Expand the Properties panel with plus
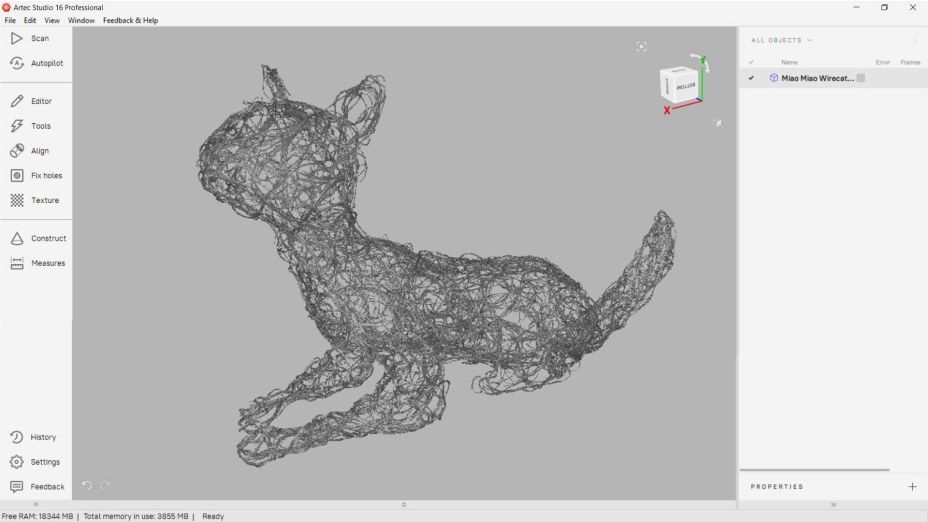 pyautogui.click(x=912, y=487)
